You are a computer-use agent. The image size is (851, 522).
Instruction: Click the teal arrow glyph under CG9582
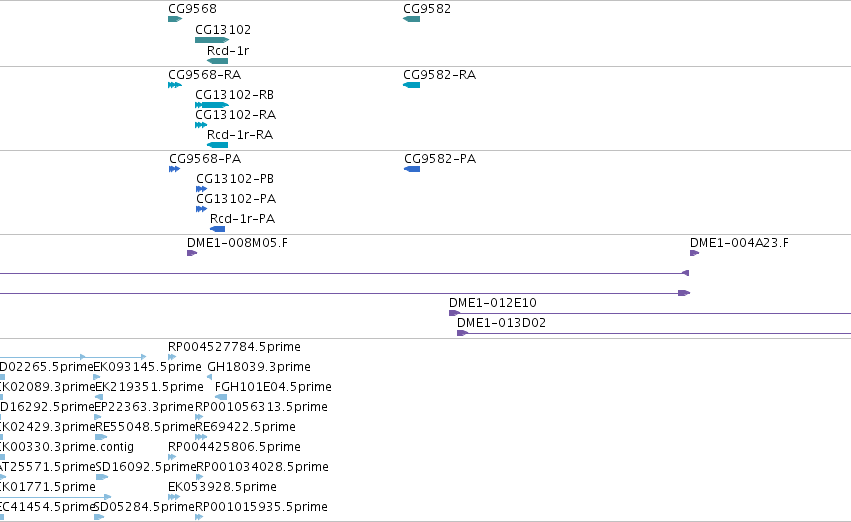tap(411, 19)
